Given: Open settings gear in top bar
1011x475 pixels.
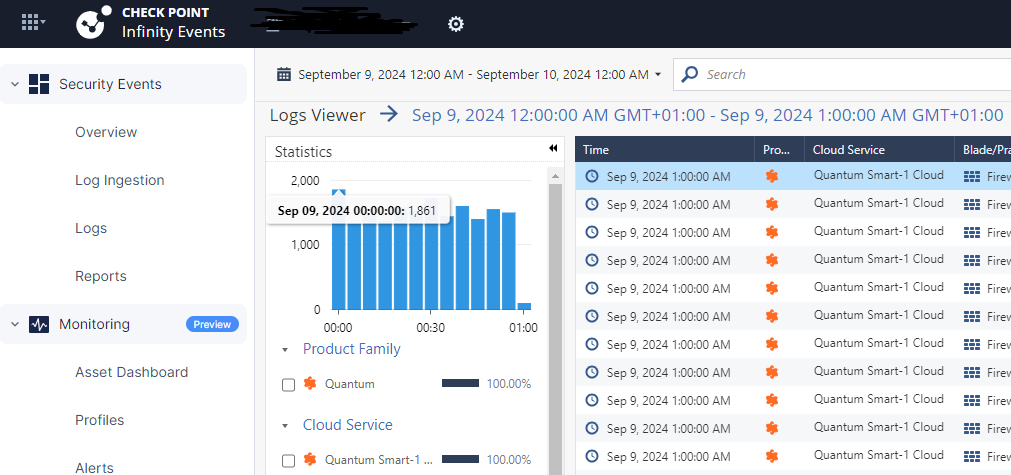Looking at the screenshot, I should coord(456,24).
